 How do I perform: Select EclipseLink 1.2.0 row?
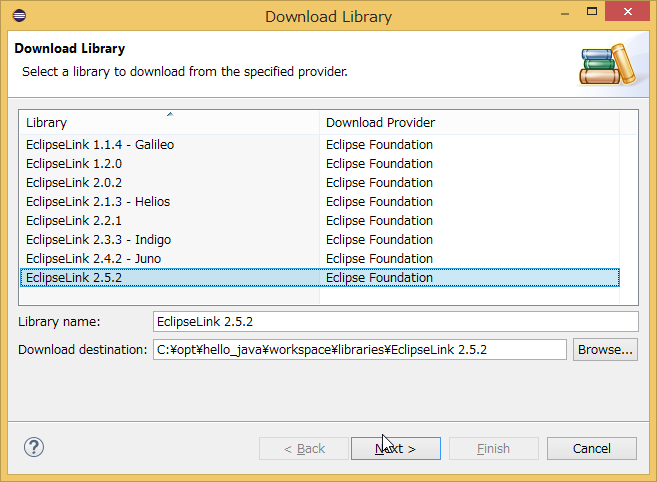320,163
